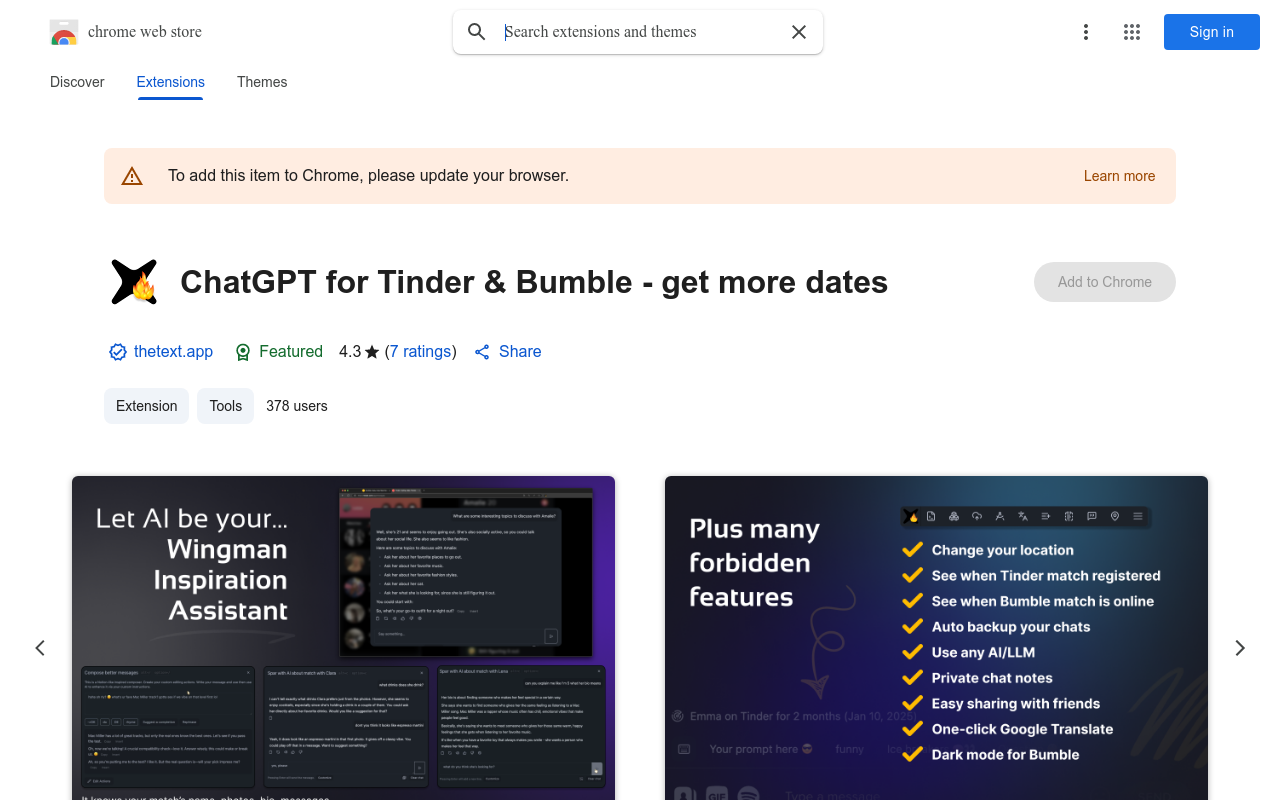The width and height of the screenshot is (1280, 800).
Task: Click the 378 users text
Action: pyautogui.click(x=297, y=406)
